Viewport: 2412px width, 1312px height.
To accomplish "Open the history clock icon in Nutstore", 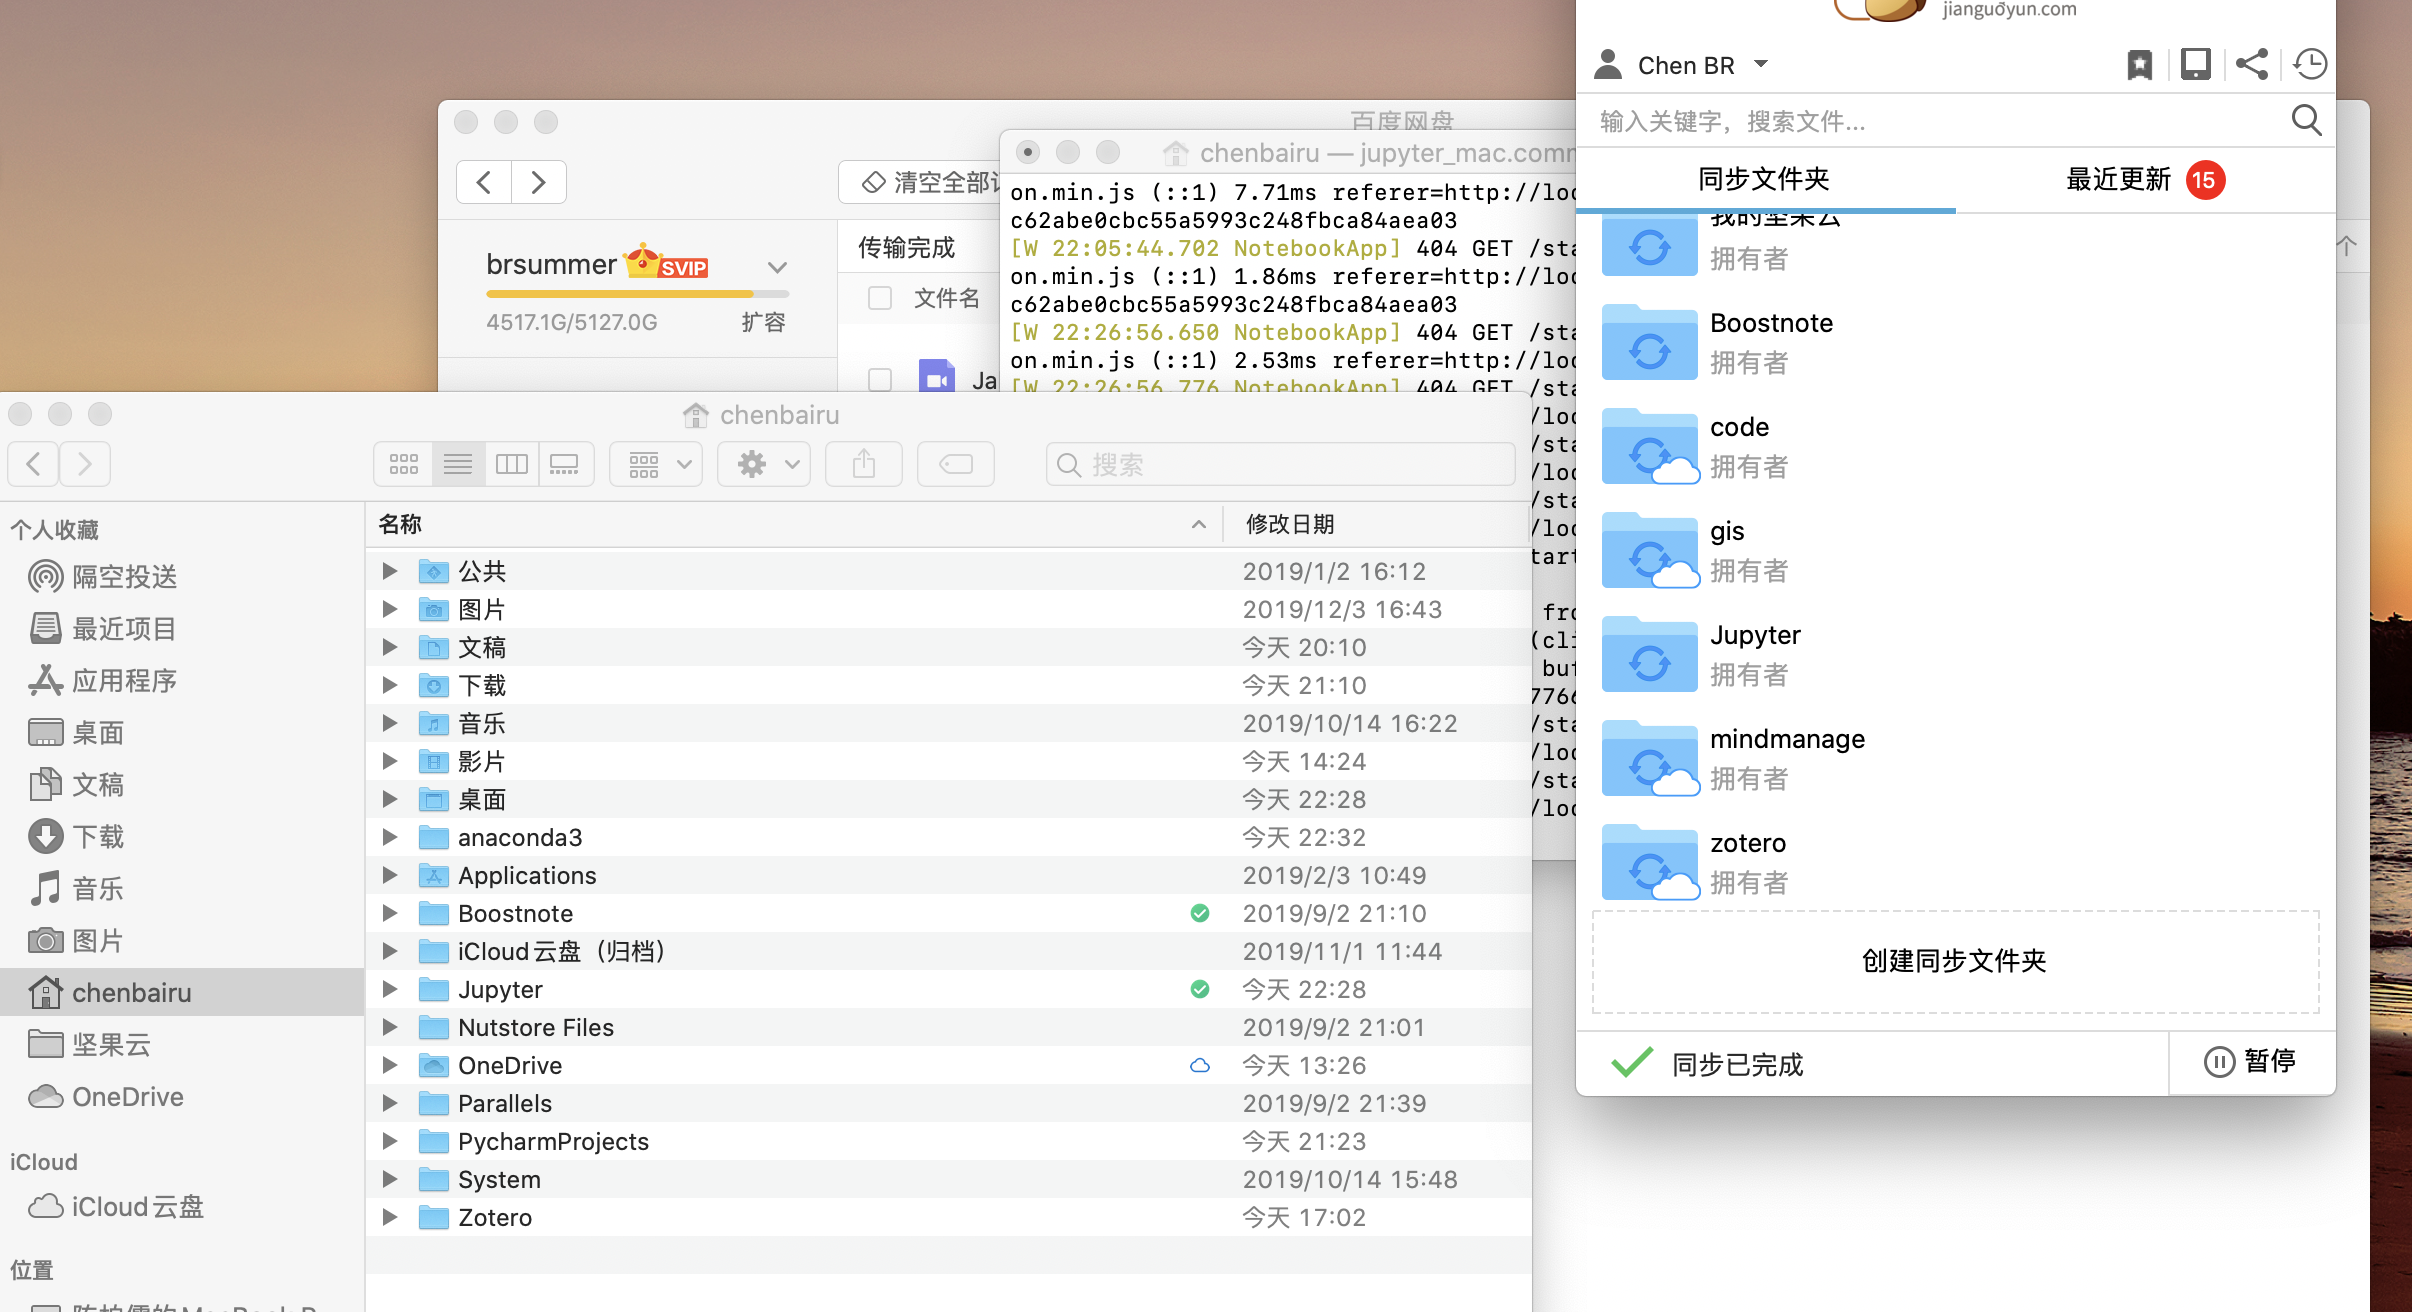I will (2310, 65).
